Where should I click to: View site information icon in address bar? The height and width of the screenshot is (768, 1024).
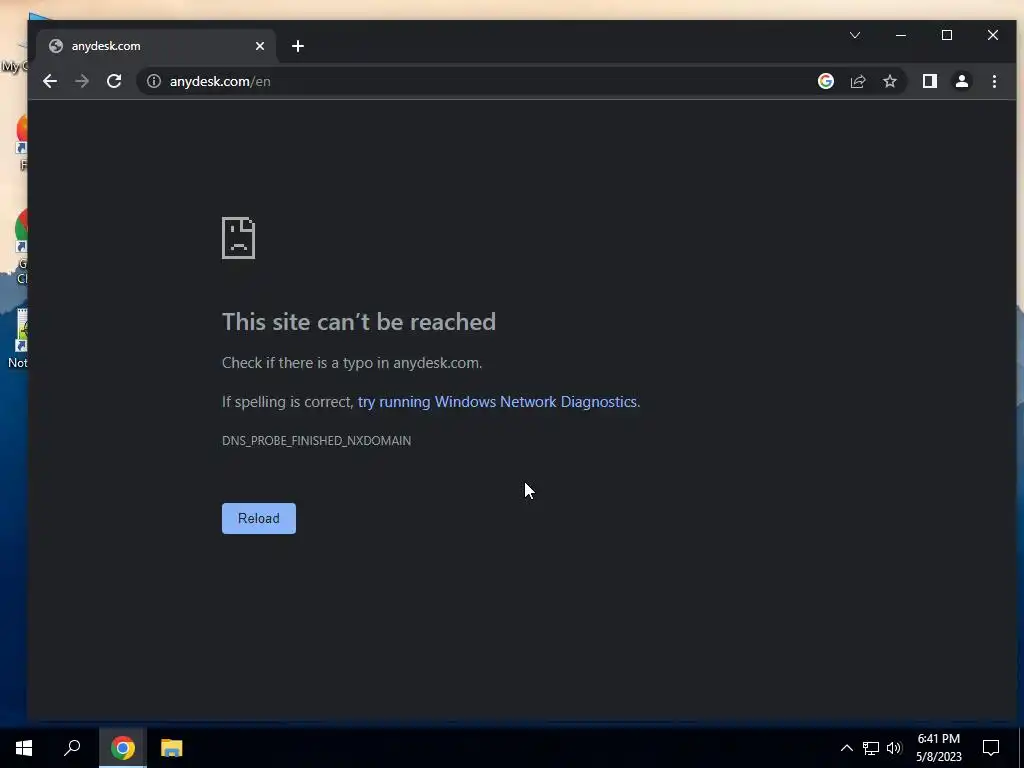153,81
